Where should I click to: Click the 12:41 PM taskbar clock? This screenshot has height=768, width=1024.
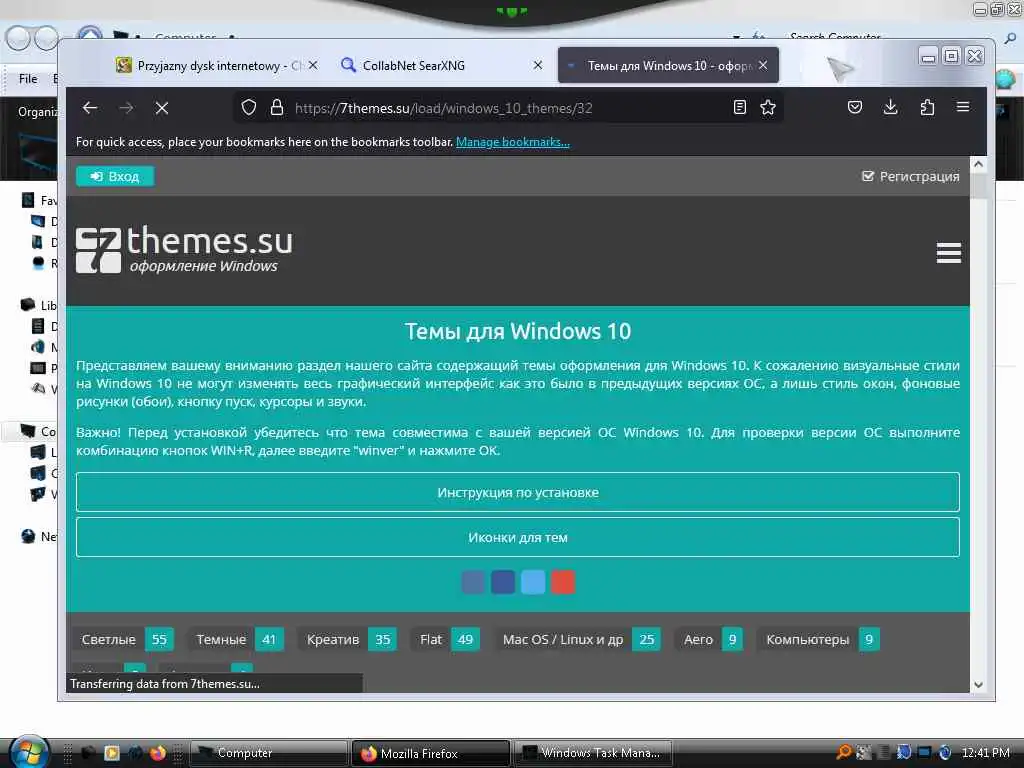click(x=986, y=752)
